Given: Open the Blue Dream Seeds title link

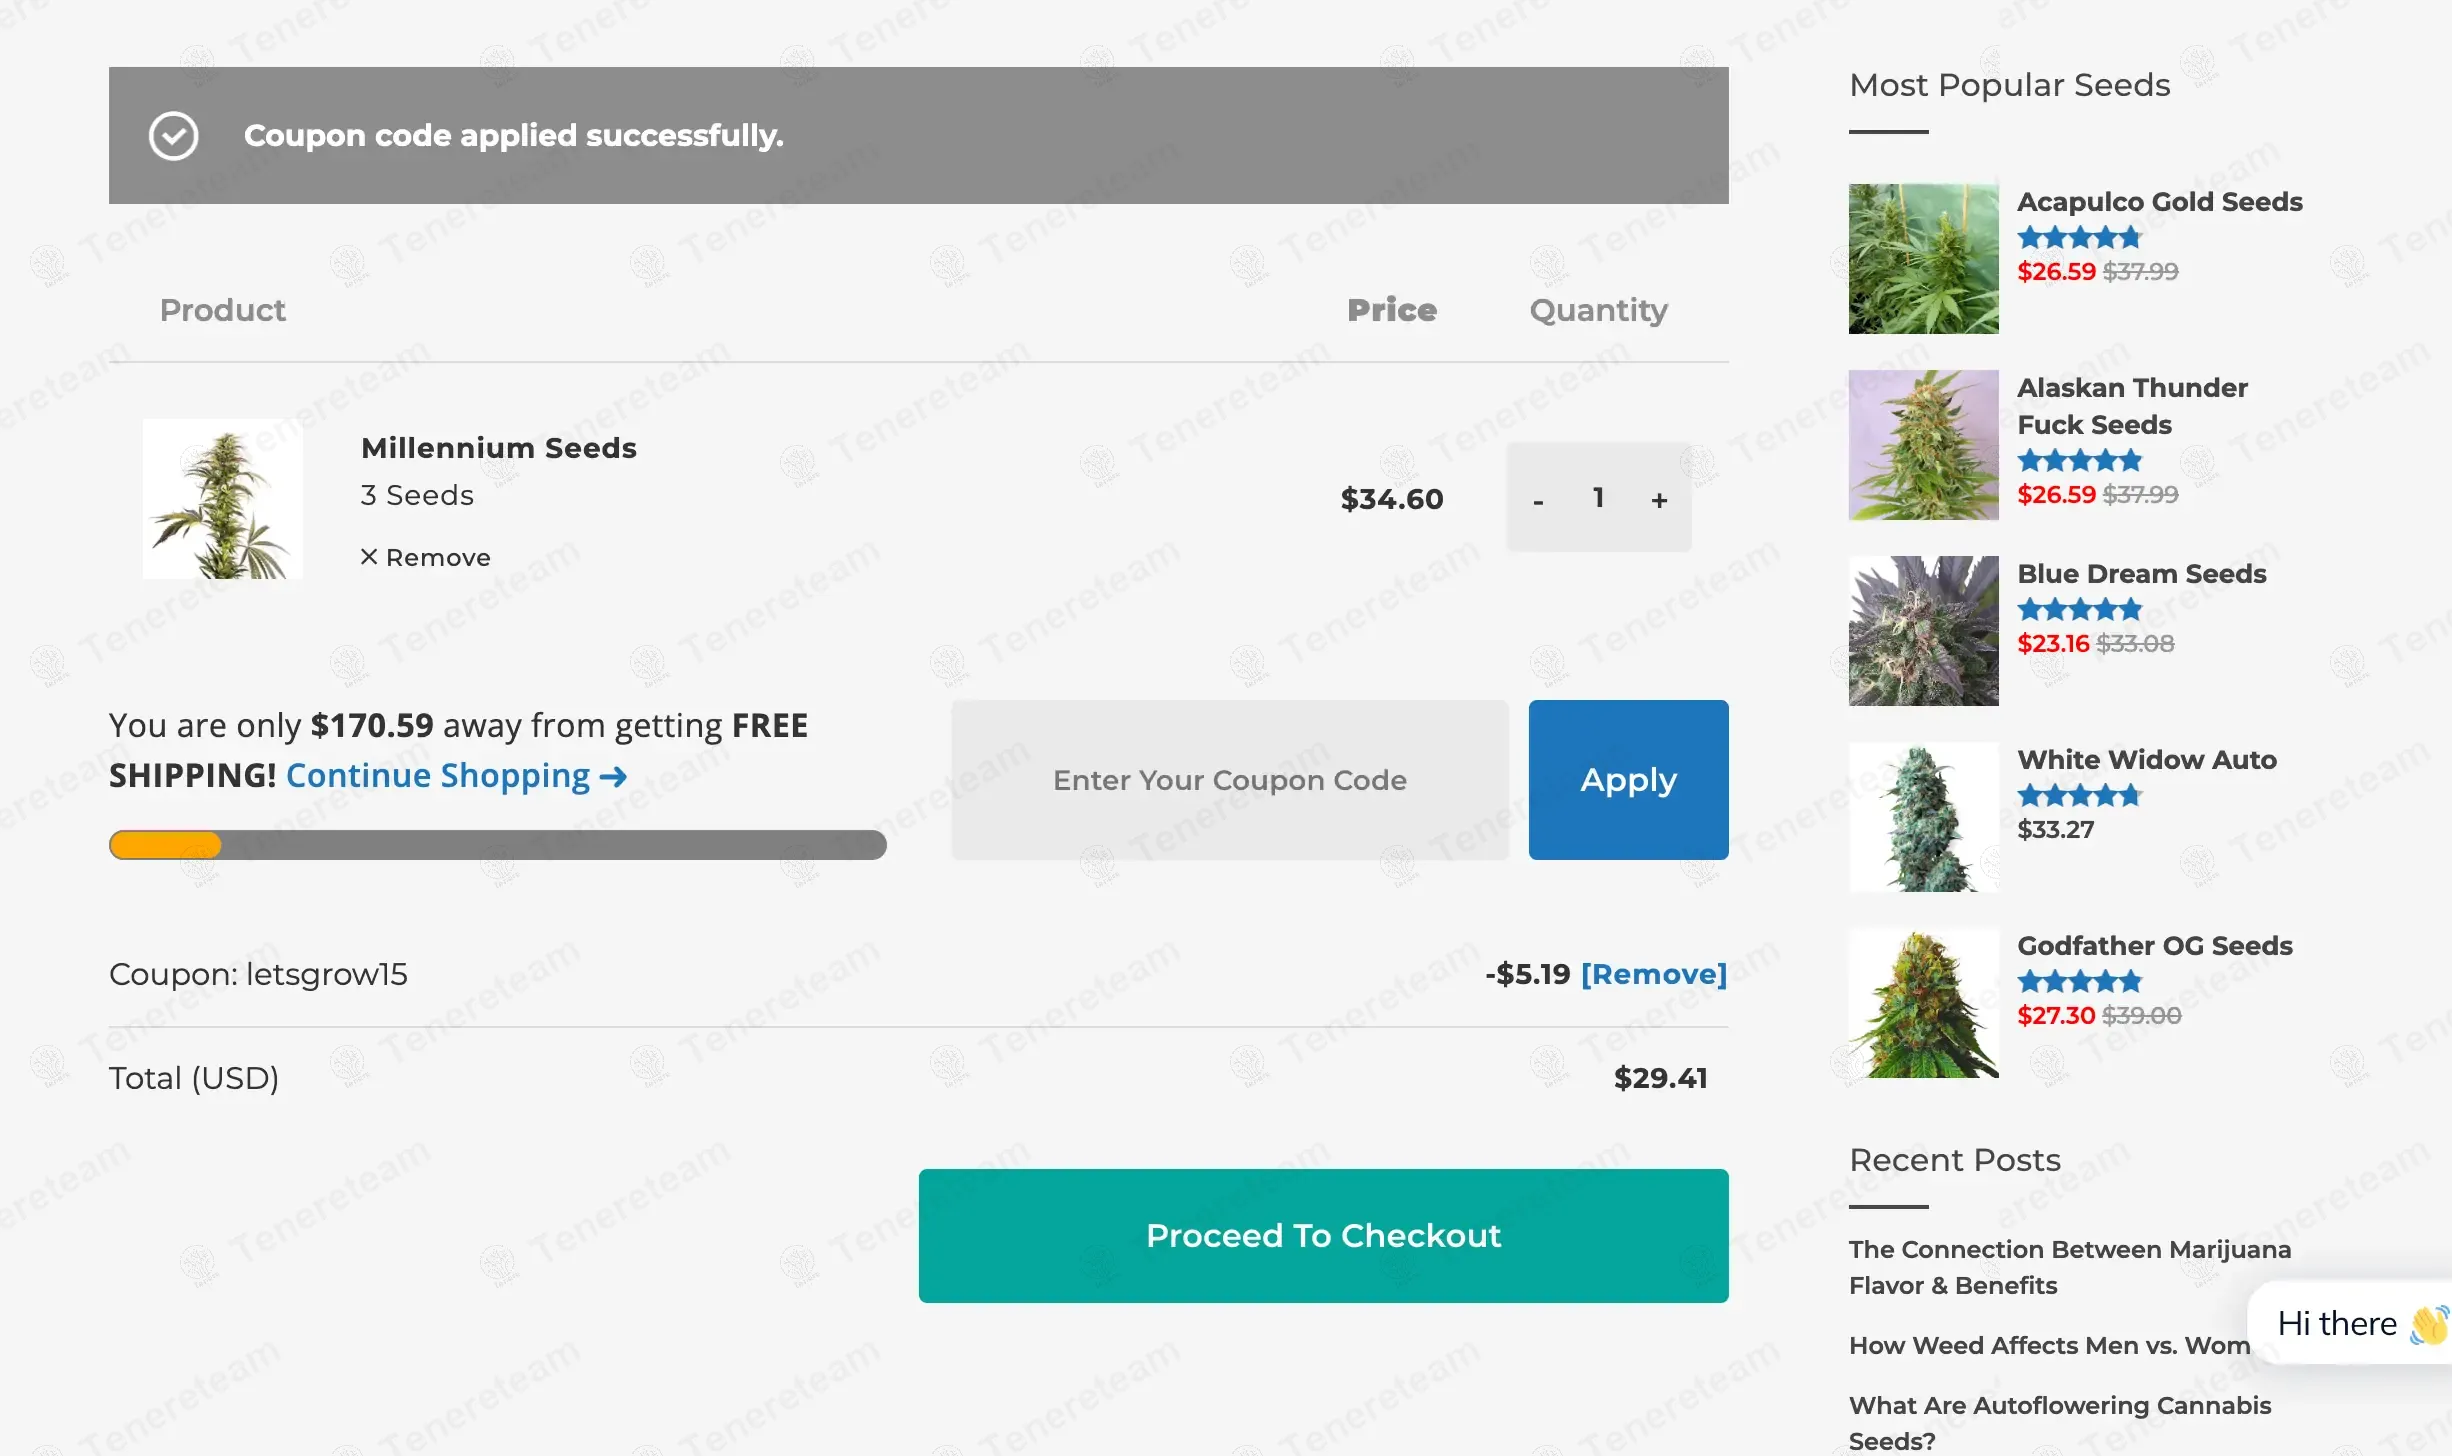Looking at the screenshot, I should (2142, 574).
